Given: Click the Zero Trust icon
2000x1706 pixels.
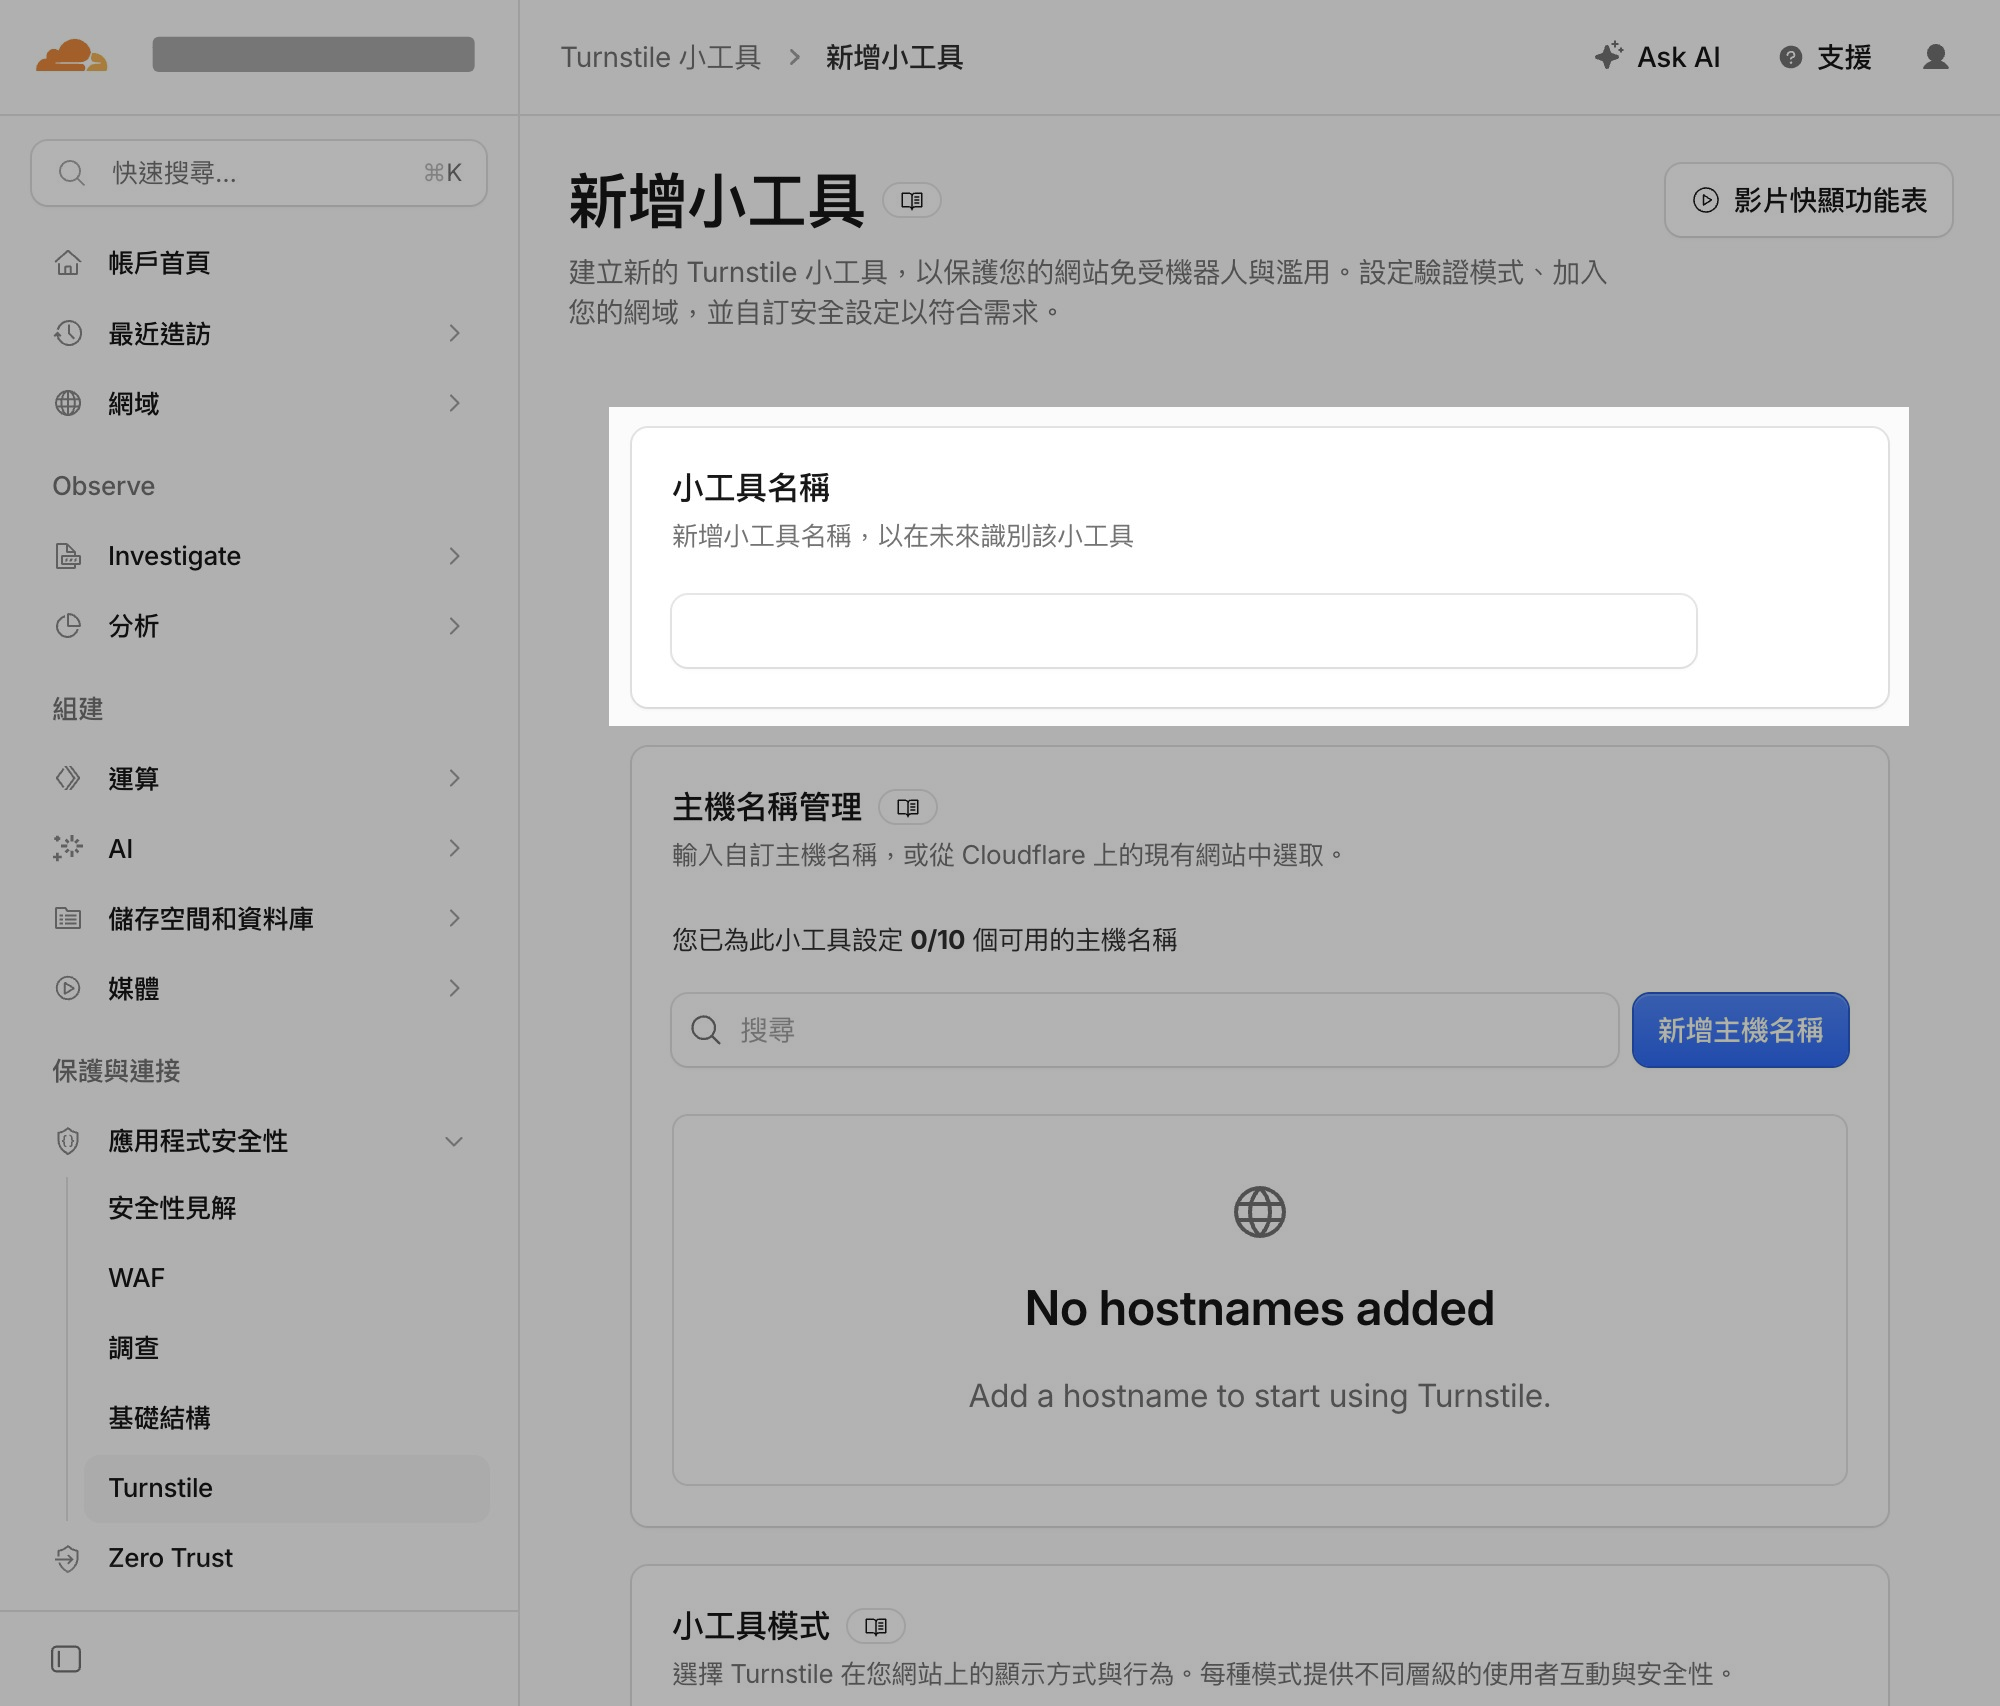Looking at the screenshot, I should click(x=68, y=1558).
